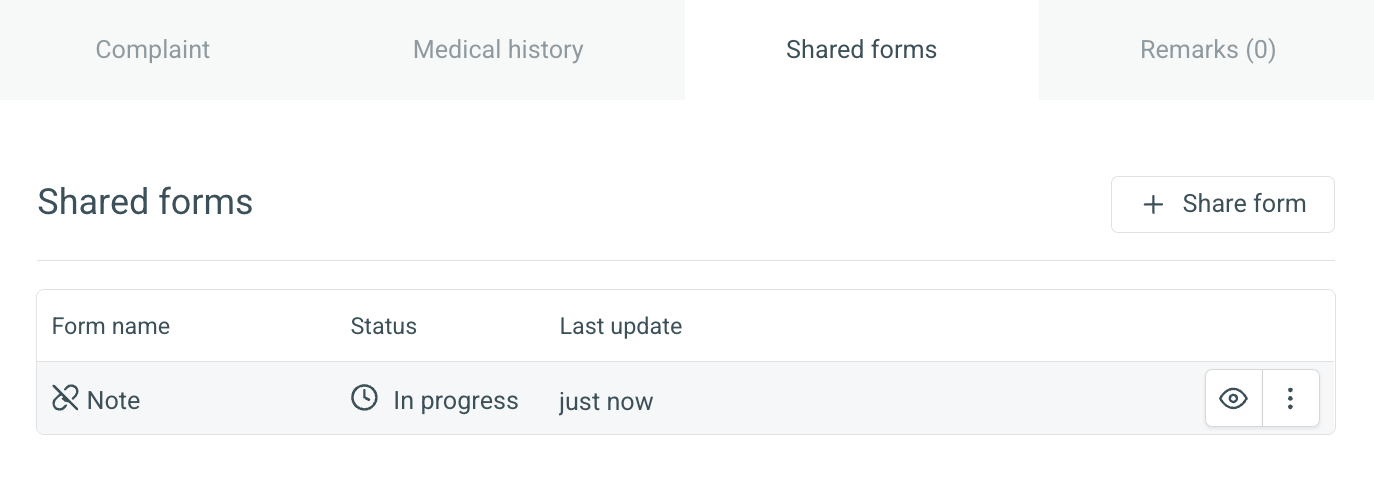Click the clock icon next to In progress
The image size is (1374, 482).
pyautogui.click(x=364, y=398)
